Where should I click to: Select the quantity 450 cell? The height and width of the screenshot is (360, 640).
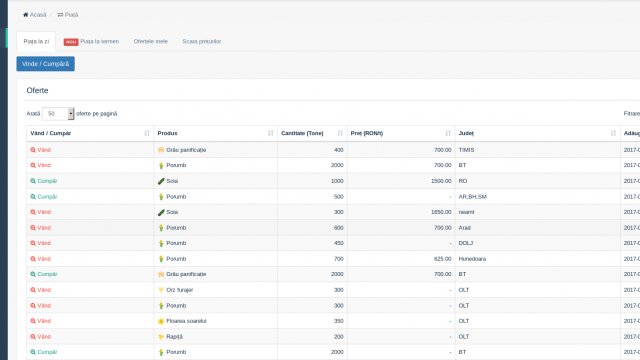(312, 243)
